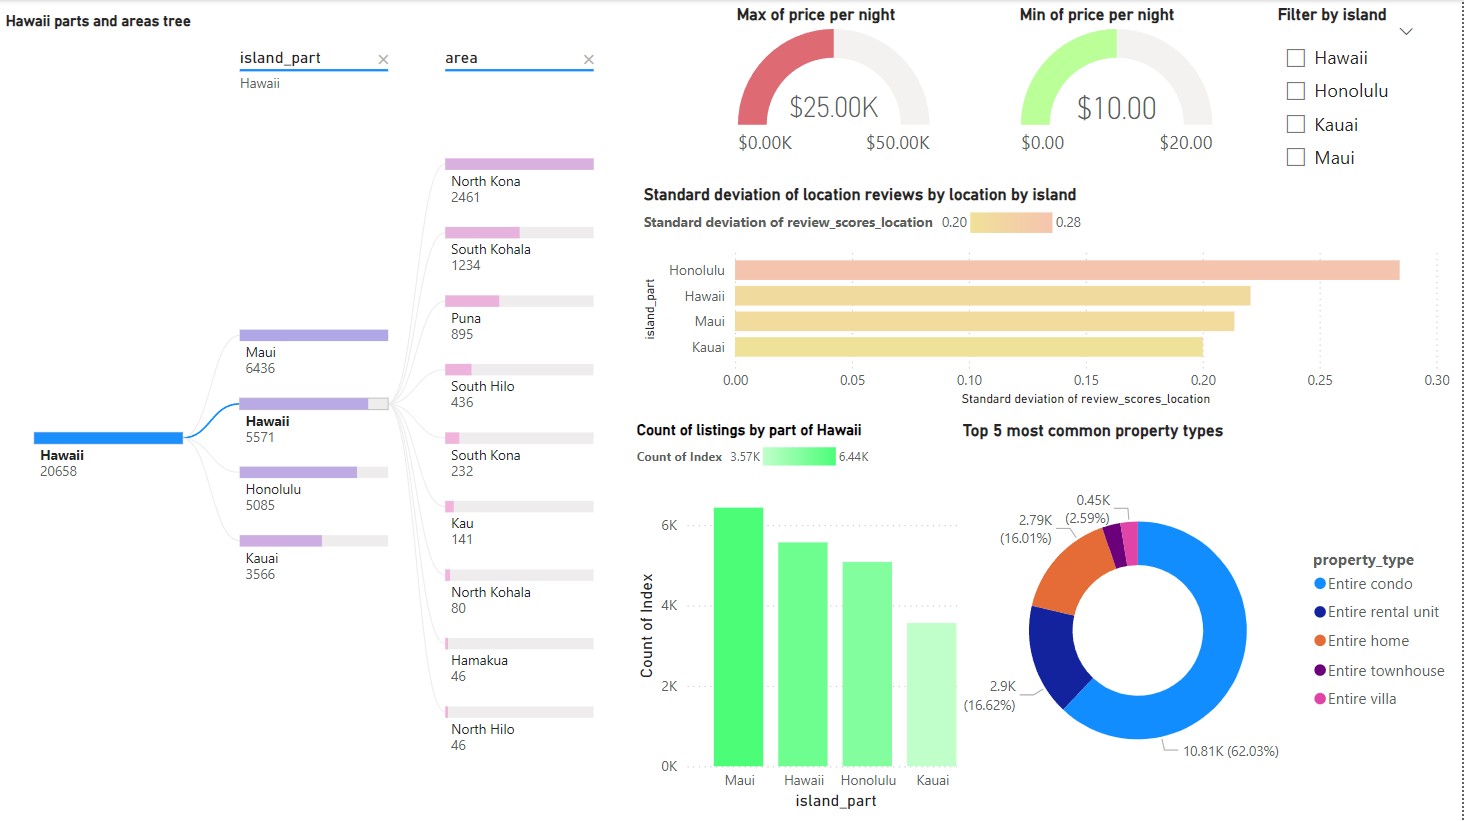The height and width of the screenshot is (821, 1464).
Task: Select the North Kona area node
Action: pos(519,164)
